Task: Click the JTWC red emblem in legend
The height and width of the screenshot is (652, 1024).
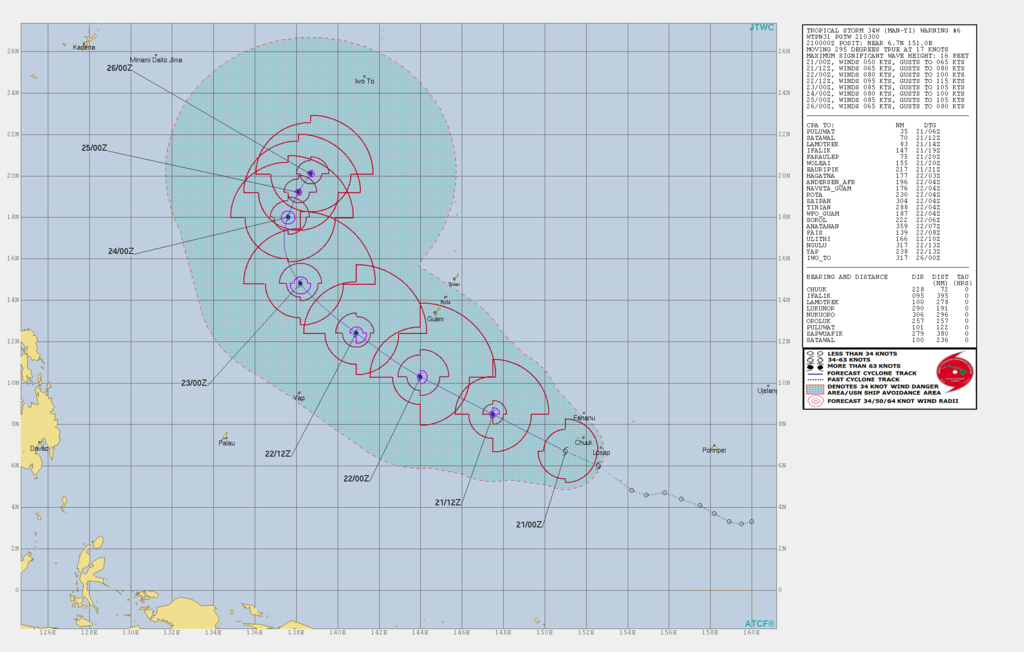Action: click(x=954, y=371)
